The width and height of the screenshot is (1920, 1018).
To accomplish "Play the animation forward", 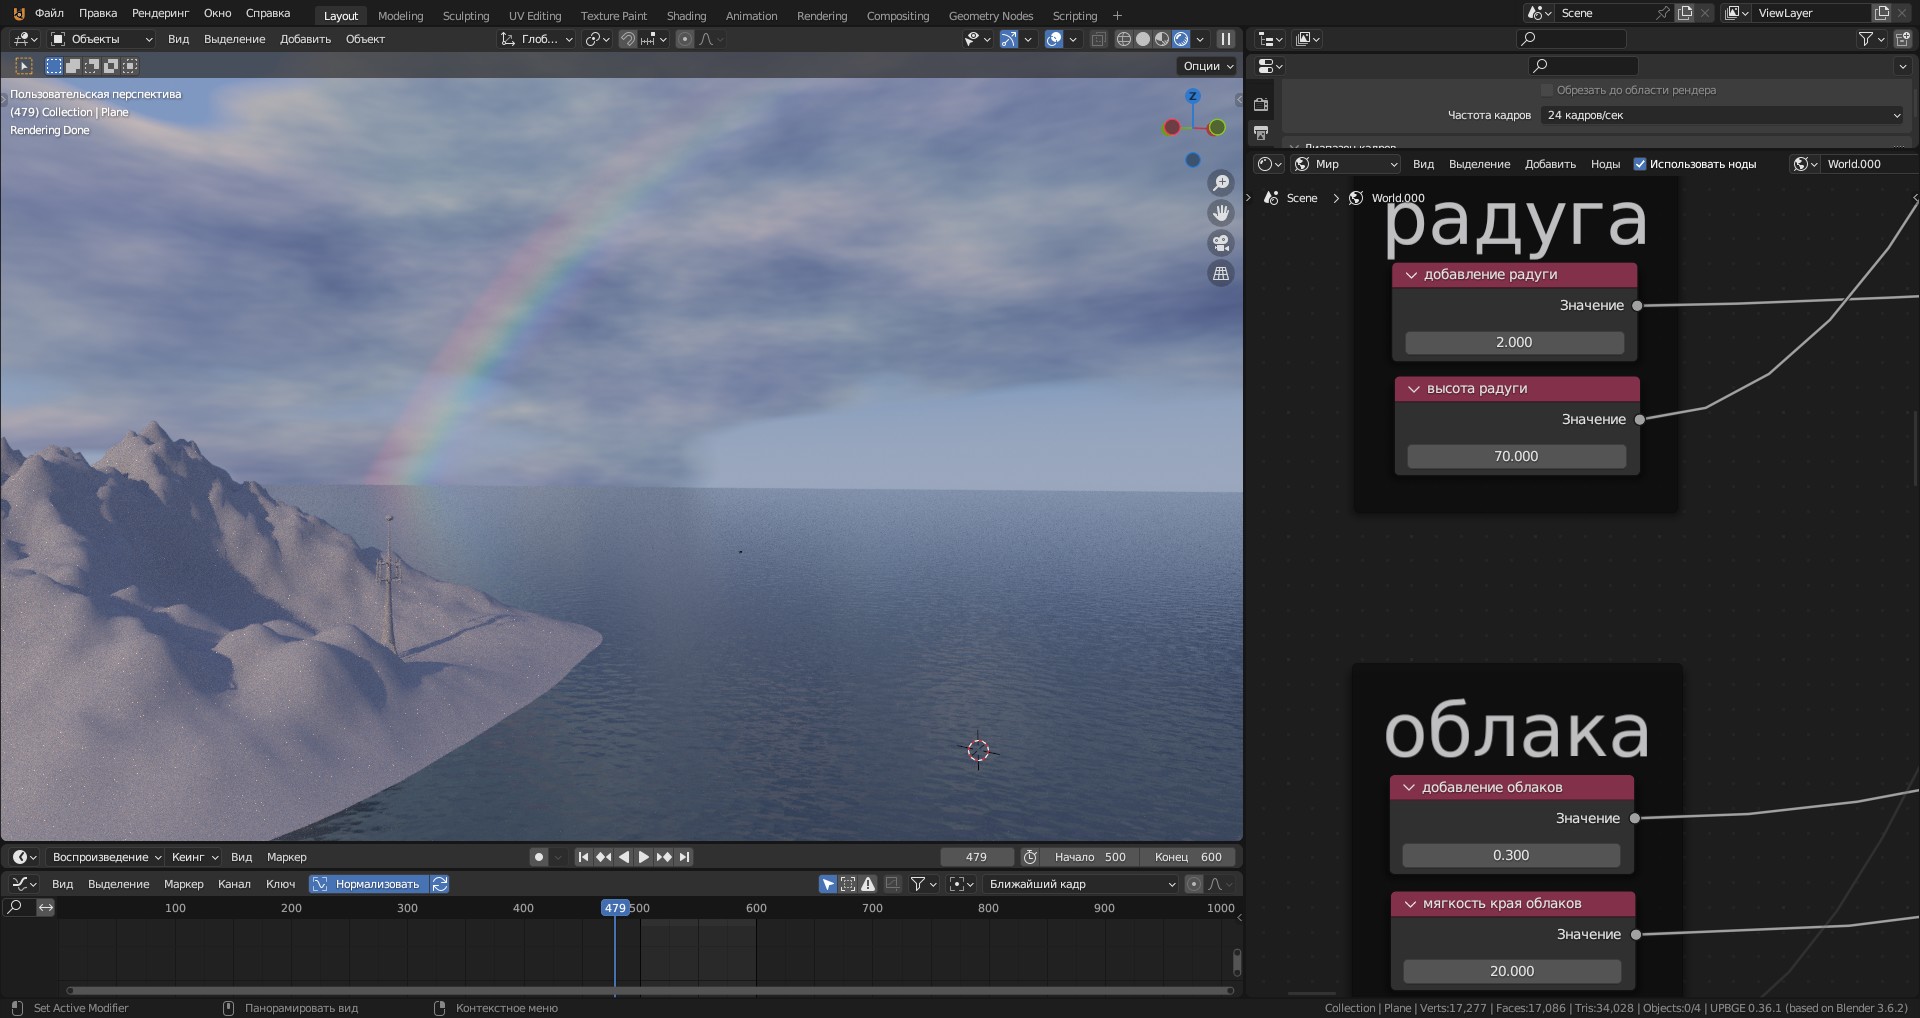I will click(x=643, y=857).
